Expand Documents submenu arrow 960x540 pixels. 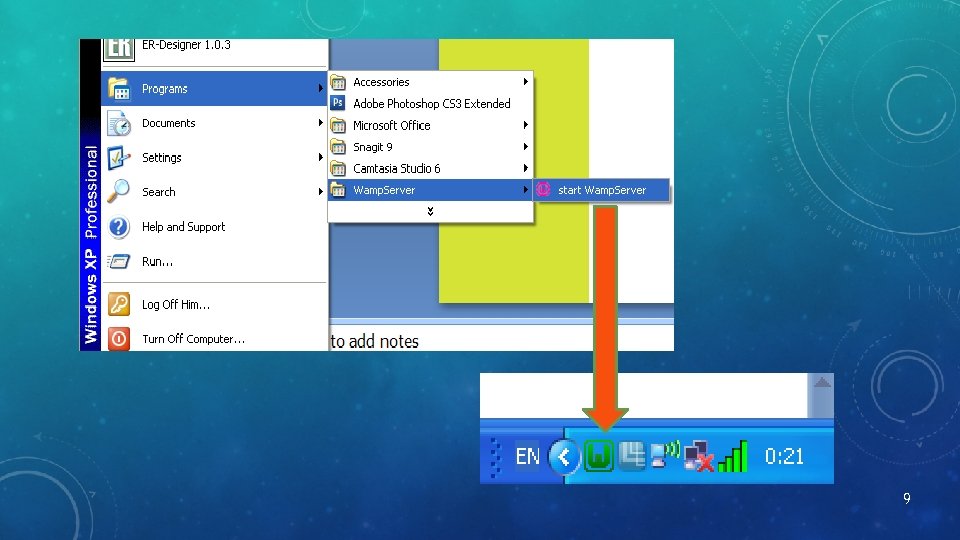(320, 123)
